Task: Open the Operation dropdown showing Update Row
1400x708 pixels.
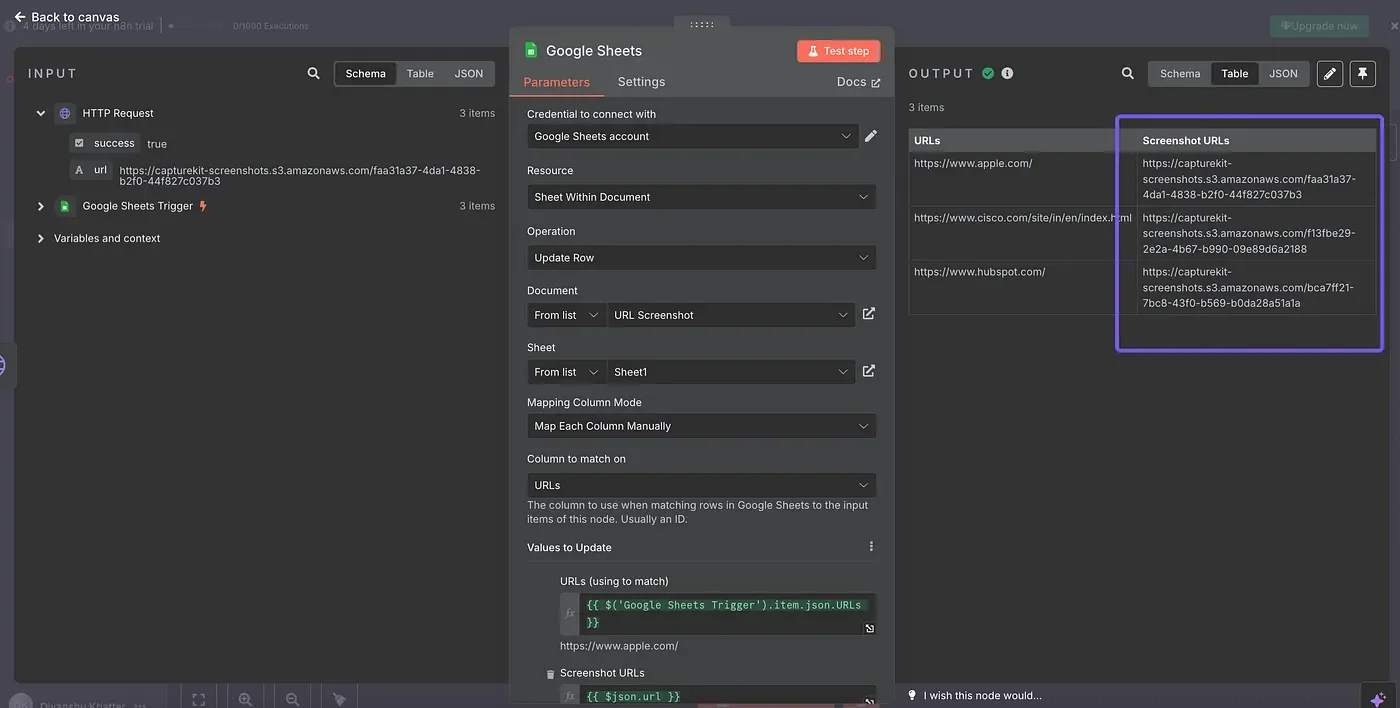Action: pos(701,257)
